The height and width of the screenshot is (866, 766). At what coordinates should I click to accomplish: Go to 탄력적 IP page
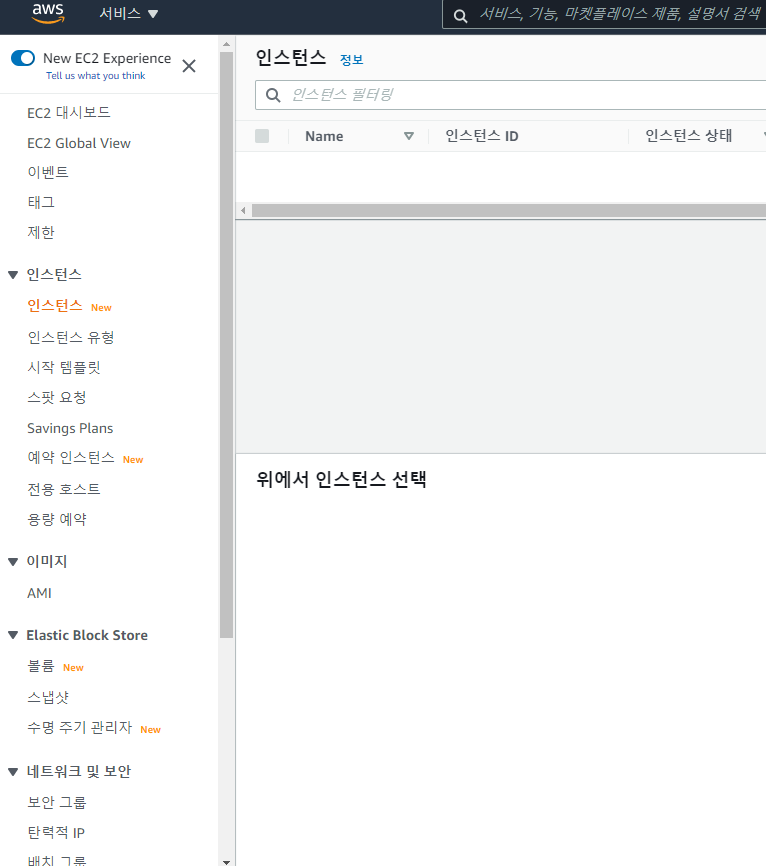pos(56,832)
